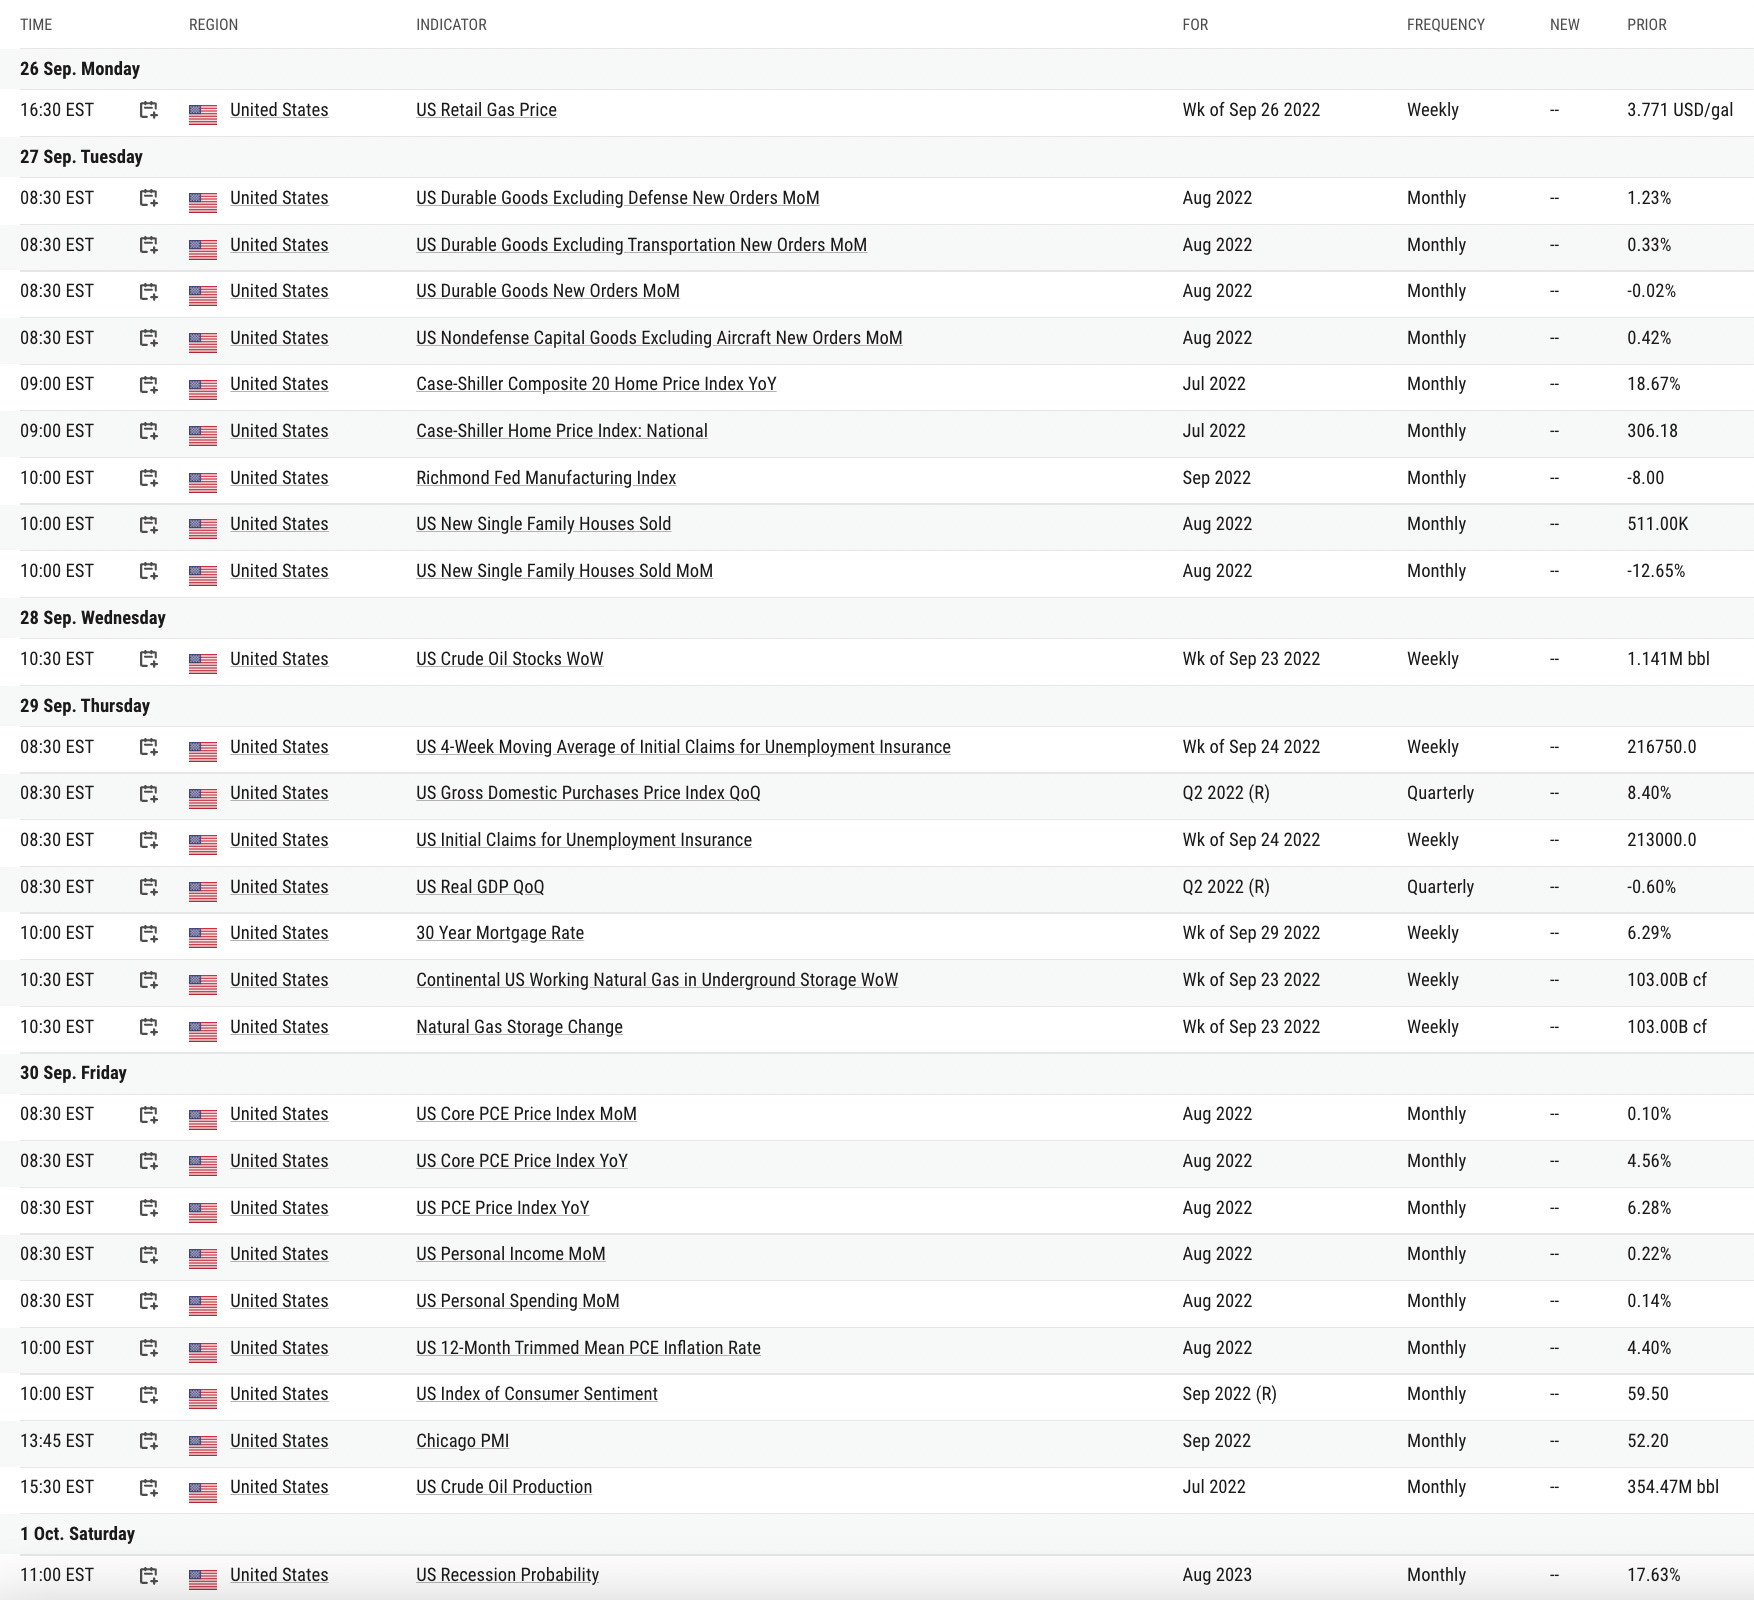This screenshot has width=1754, height=1600.
Task: Add US Crude Oil Production to calendar
Action: click(149, 1487)
